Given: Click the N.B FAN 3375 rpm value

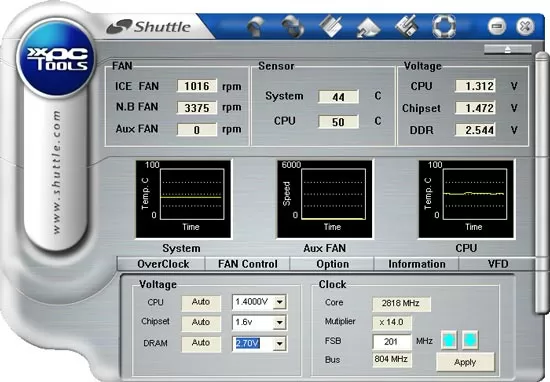Looking at the screenshot, I should (197, 108).
